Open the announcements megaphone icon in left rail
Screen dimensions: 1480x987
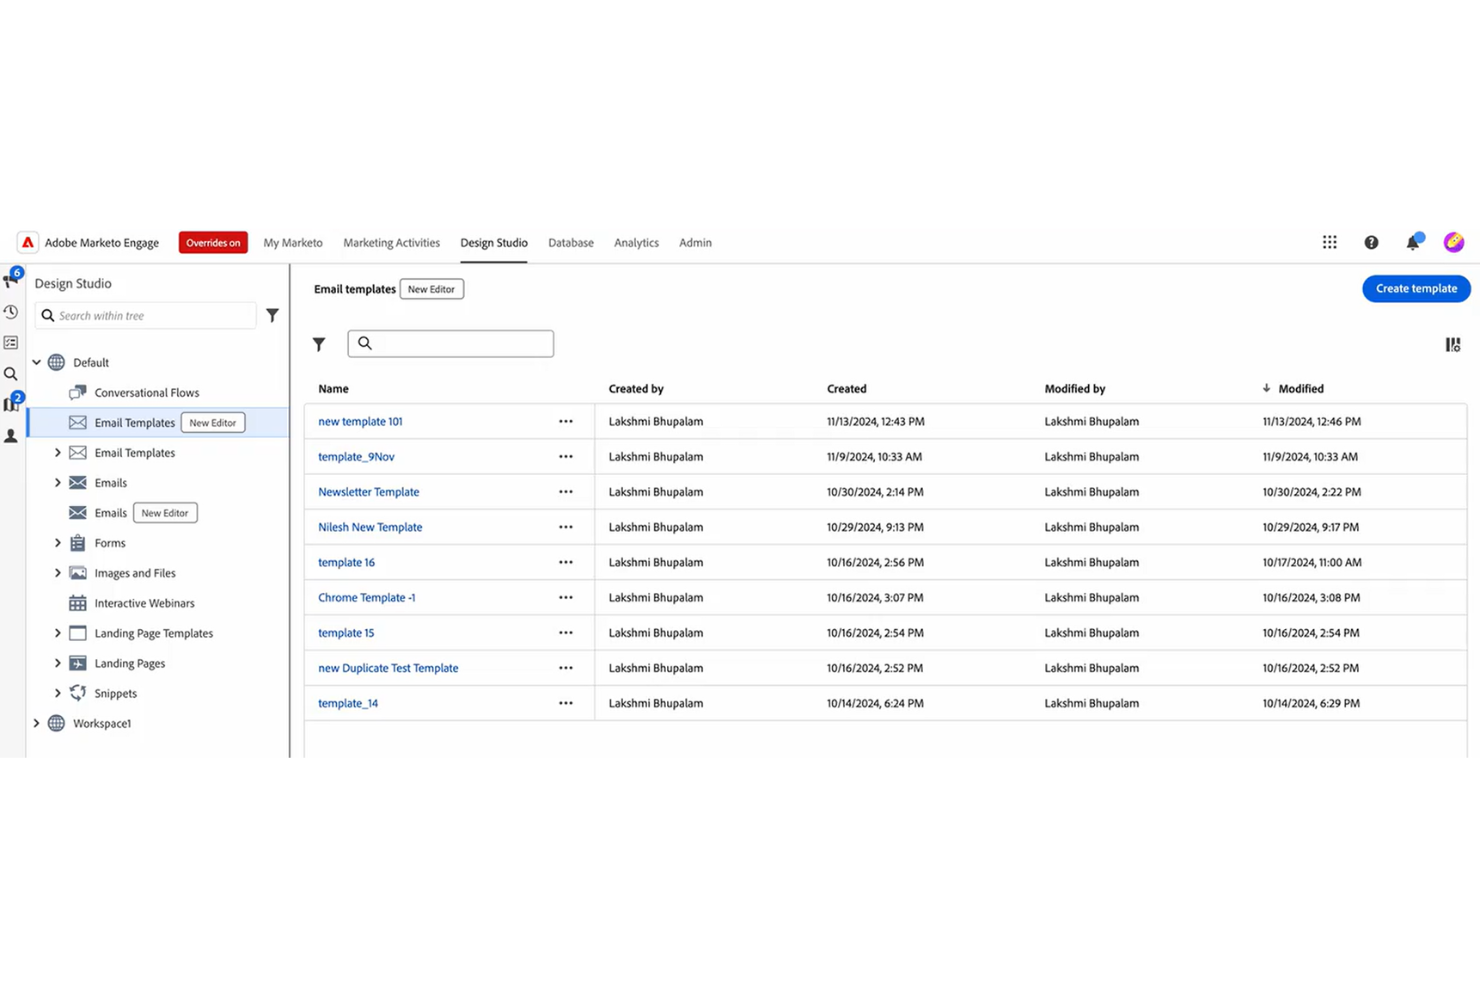[11, 280]
